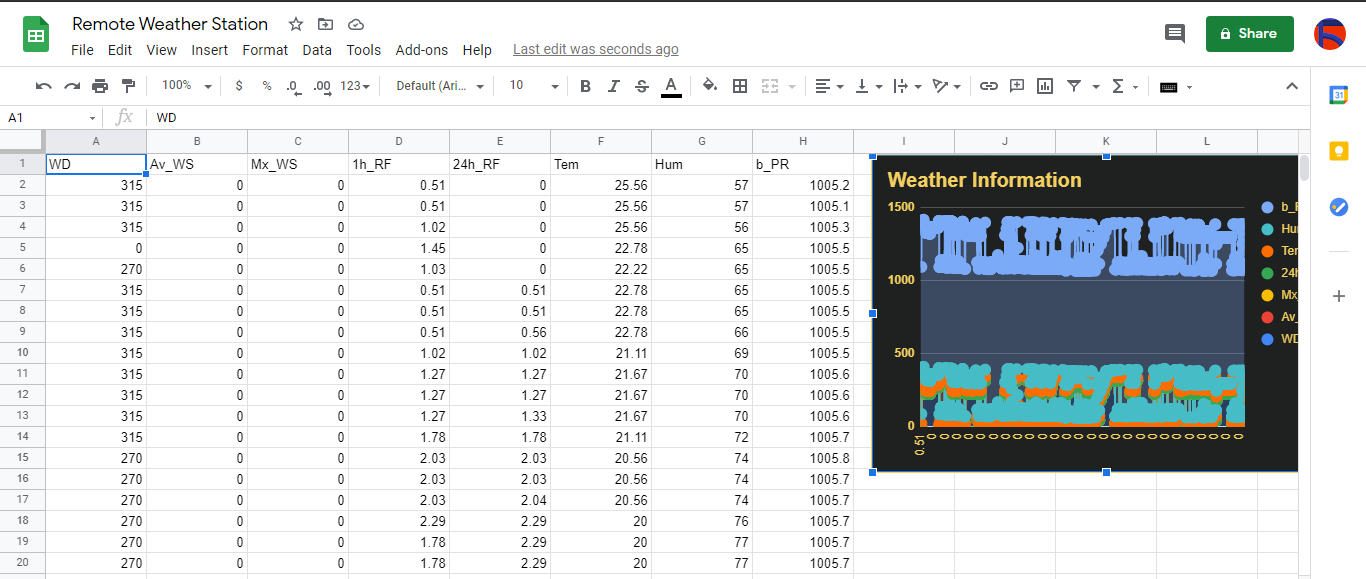Screen dimensions: 1366x579
Task: Open the zoom level dropdown showing 100%
Action: click(185, 86)
